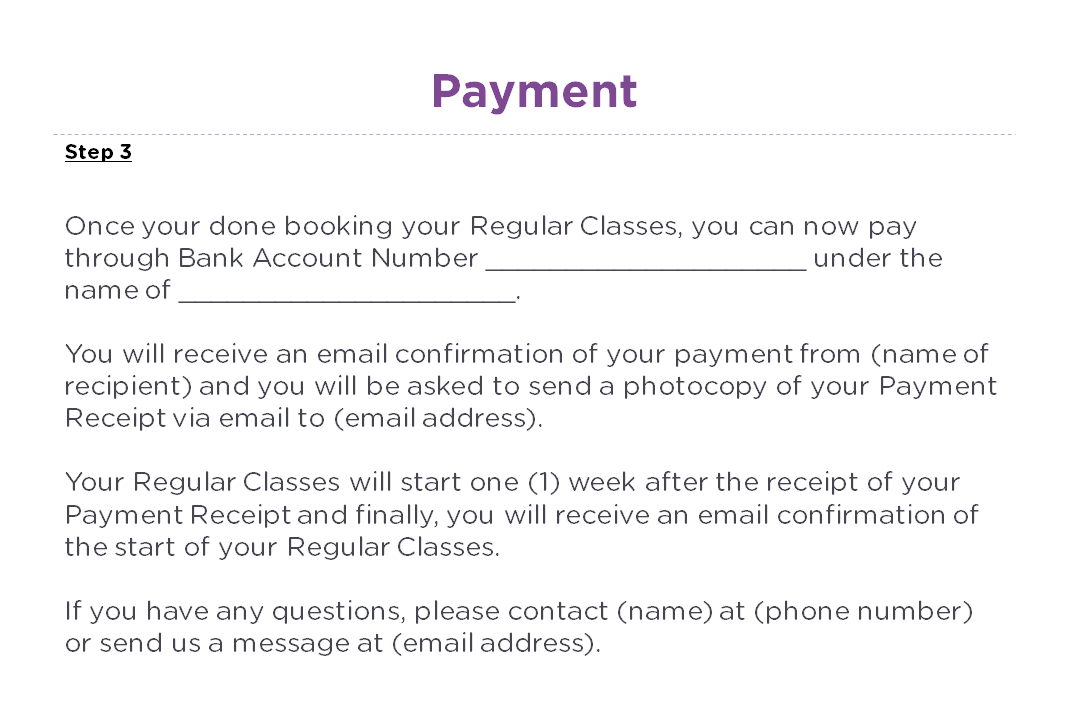Click the dotted divider line under title
The height and width of the screenshot is (721, 1068).
(x=534, y=135)
